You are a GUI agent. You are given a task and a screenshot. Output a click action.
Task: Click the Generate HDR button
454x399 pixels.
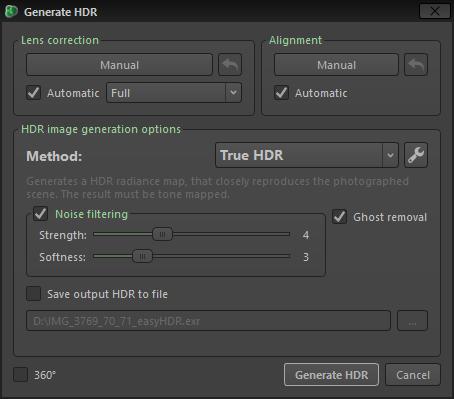coord(331,375)
